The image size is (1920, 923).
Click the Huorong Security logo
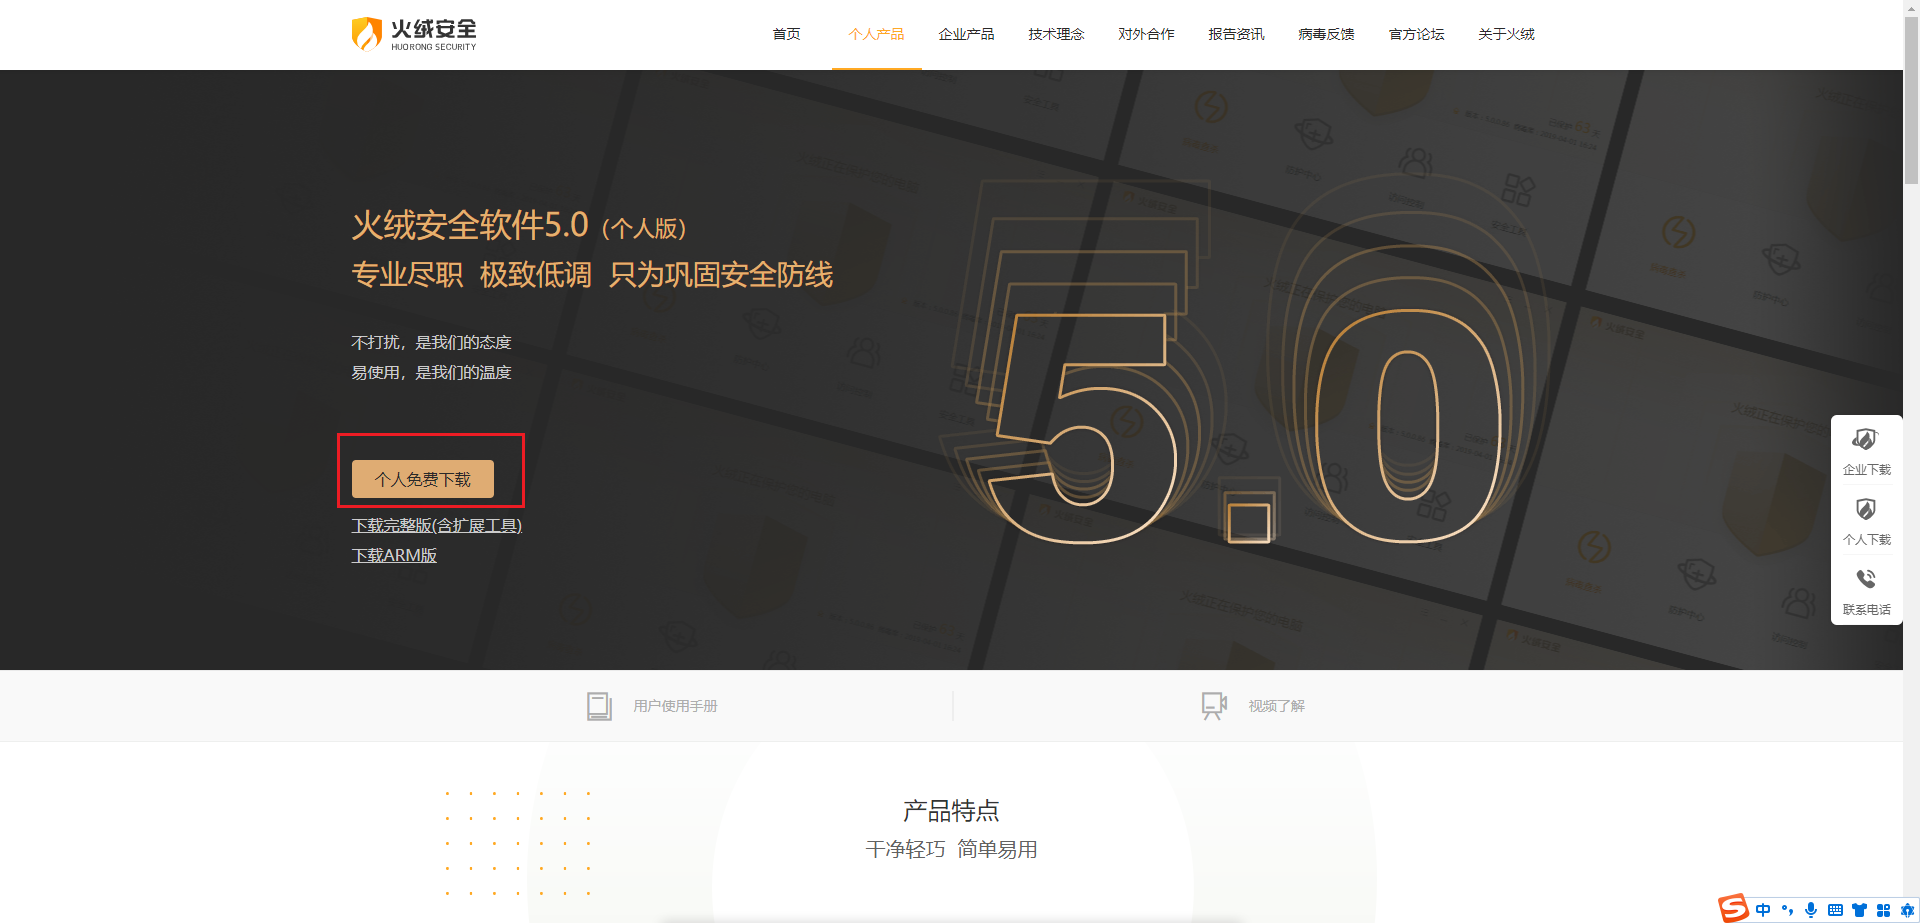pos(414,34)
